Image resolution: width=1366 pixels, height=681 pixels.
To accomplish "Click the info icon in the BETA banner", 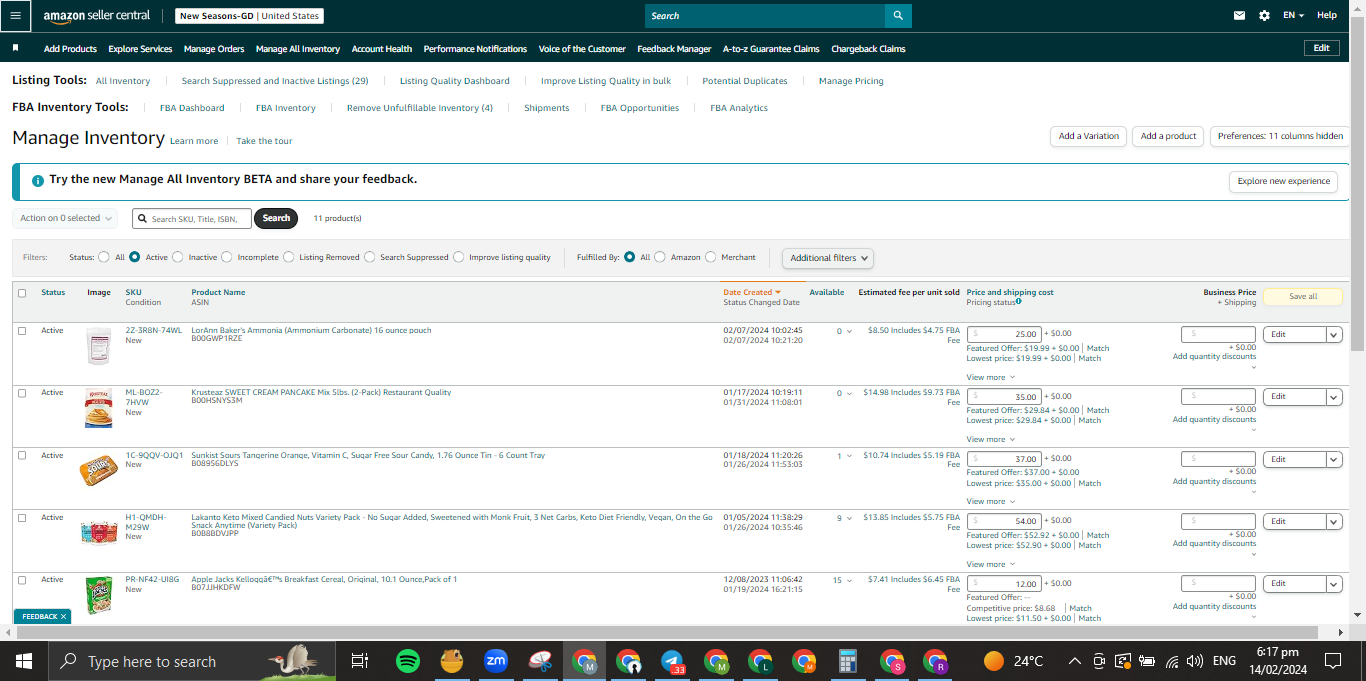I will point(37,181).
